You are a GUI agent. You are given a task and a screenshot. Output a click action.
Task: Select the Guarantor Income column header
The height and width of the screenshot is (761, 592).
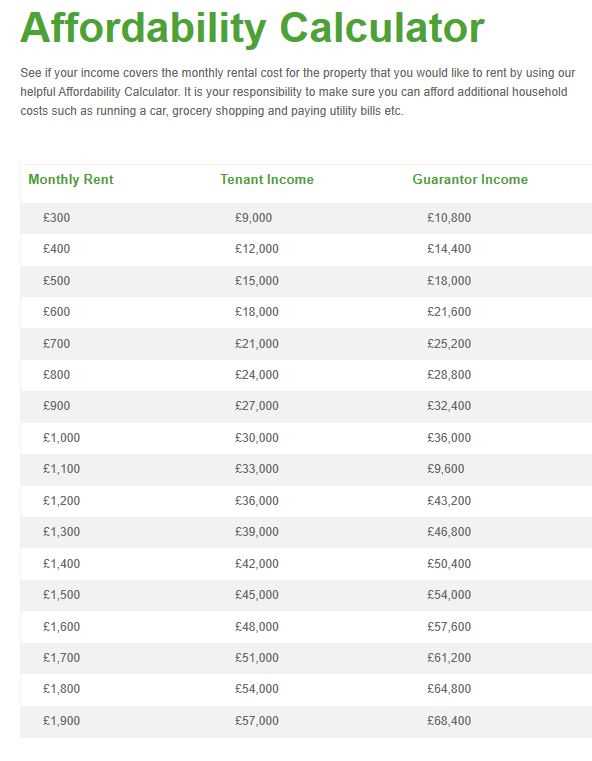tap(470, 180)
